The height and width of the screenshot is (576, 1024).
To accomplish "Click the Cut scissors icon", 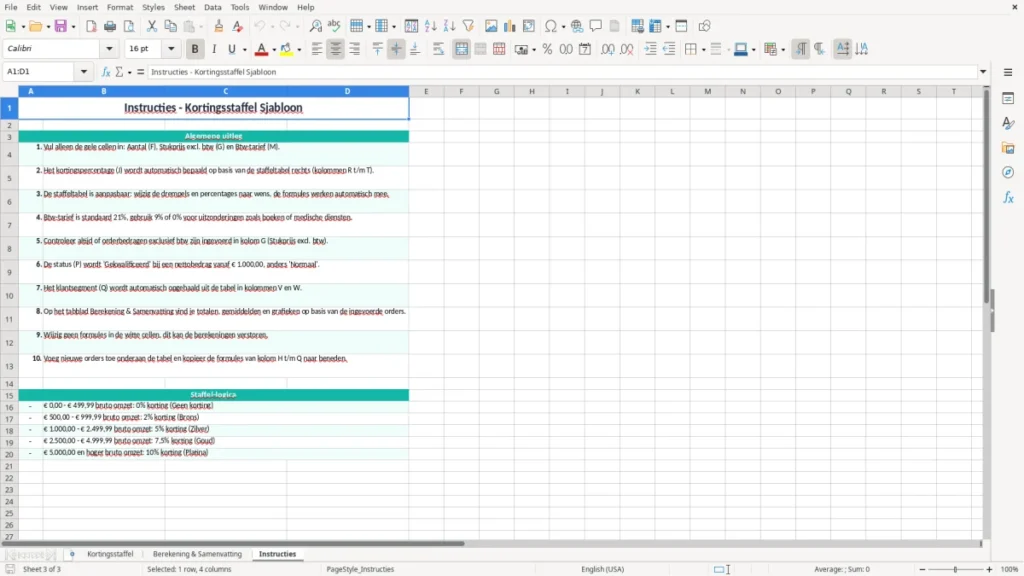I will coord(152,26).
